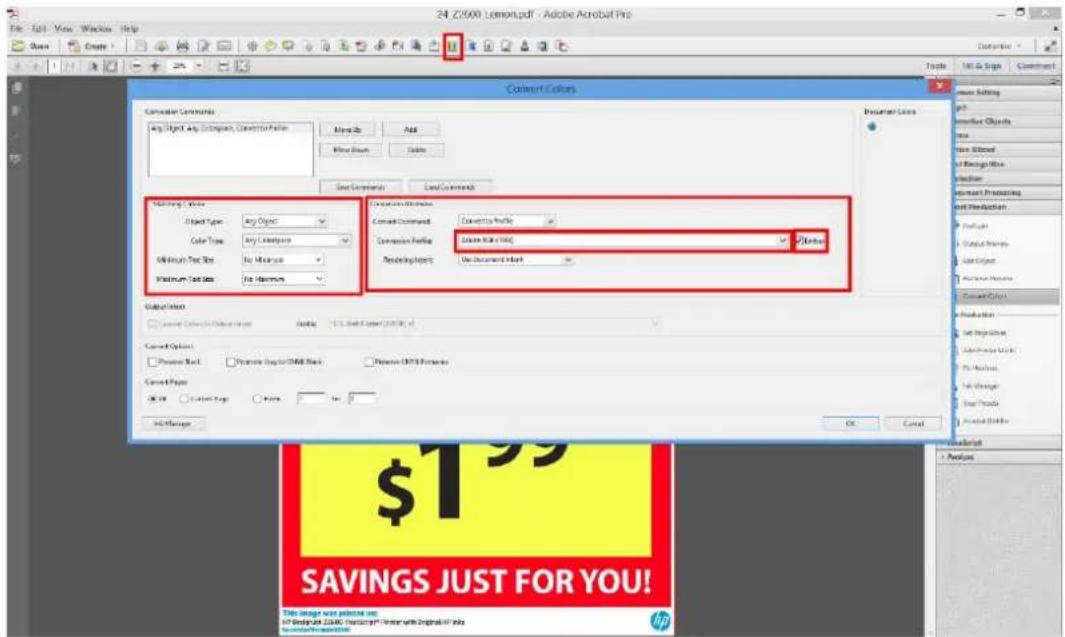
Task: Click the Load Commands button
Action: (x=450, y=187)
